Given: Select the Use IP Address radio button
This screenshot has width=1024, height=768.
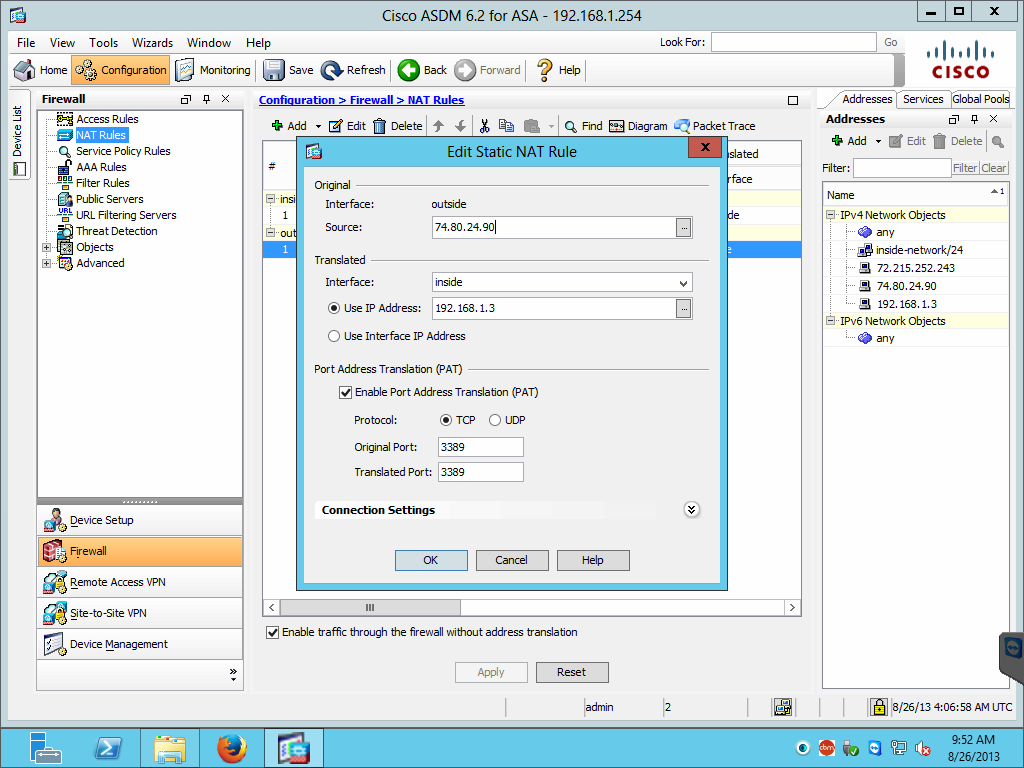Looking at the screenshot, I should 334,308.
